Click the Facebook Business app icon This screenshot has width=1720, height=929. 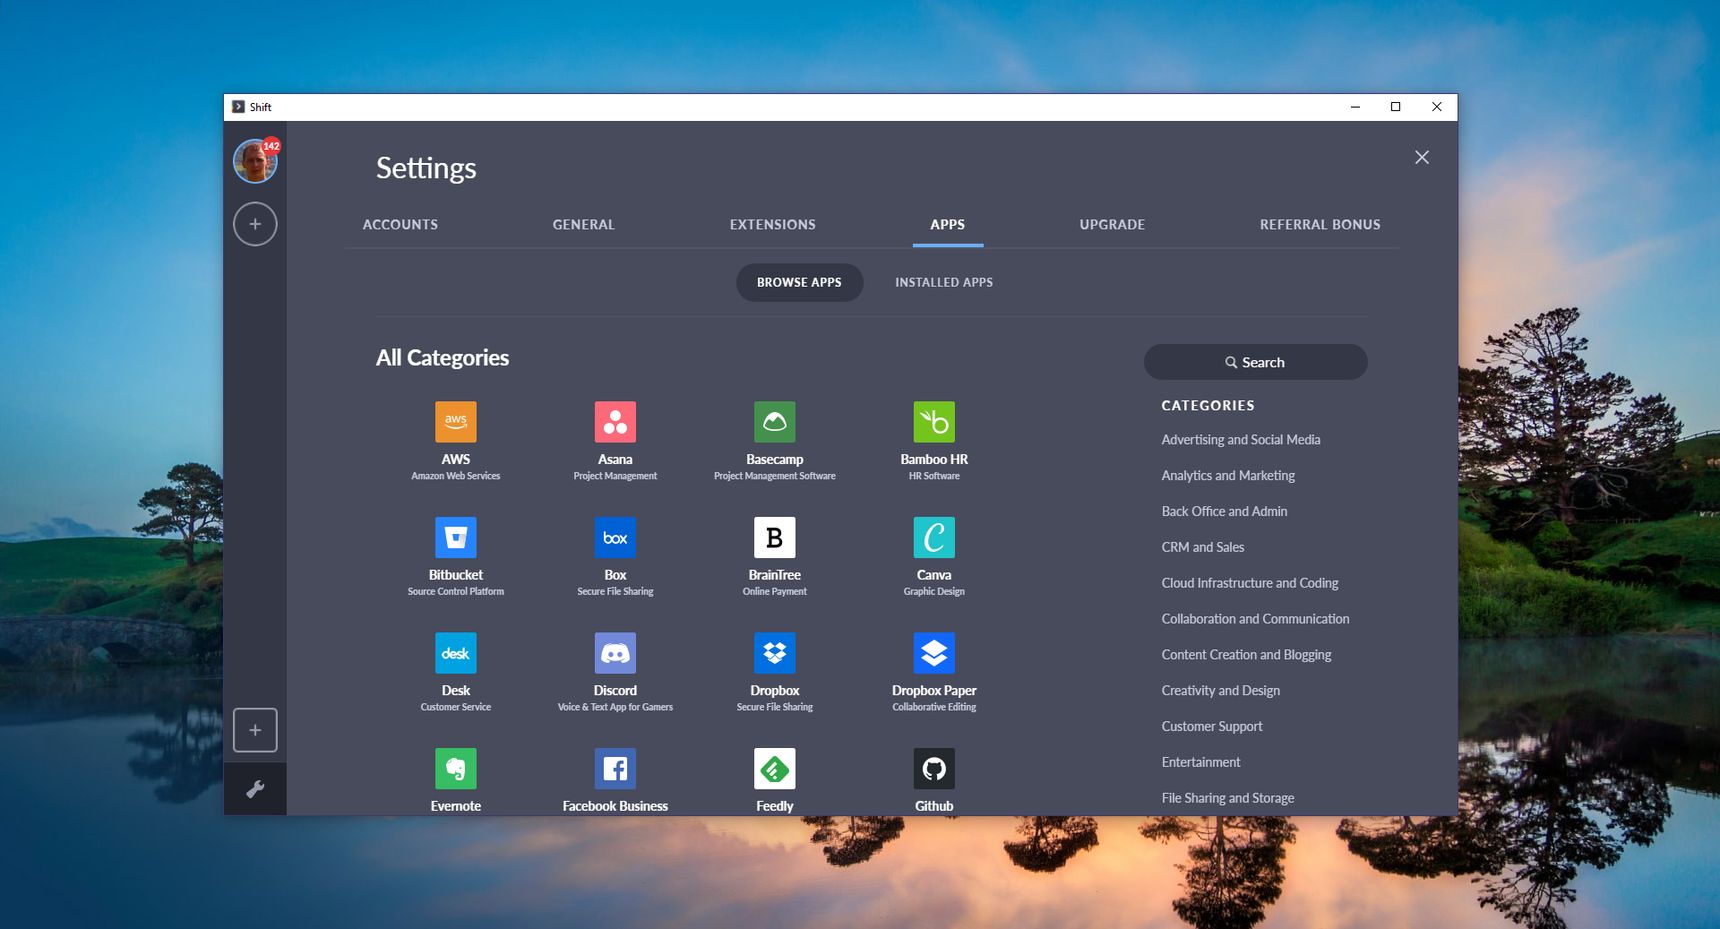click(615, 769)
